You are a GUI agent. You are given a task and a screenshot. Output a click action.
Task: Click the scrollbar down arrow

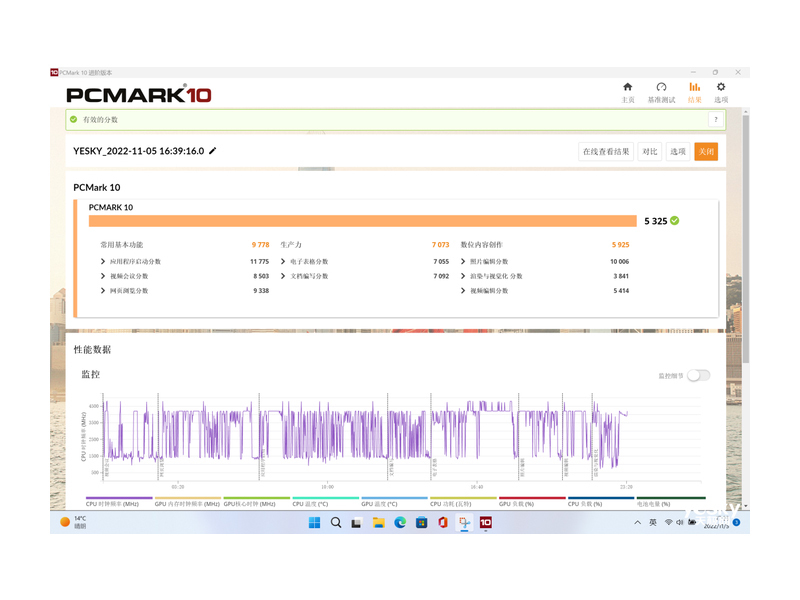745,506
